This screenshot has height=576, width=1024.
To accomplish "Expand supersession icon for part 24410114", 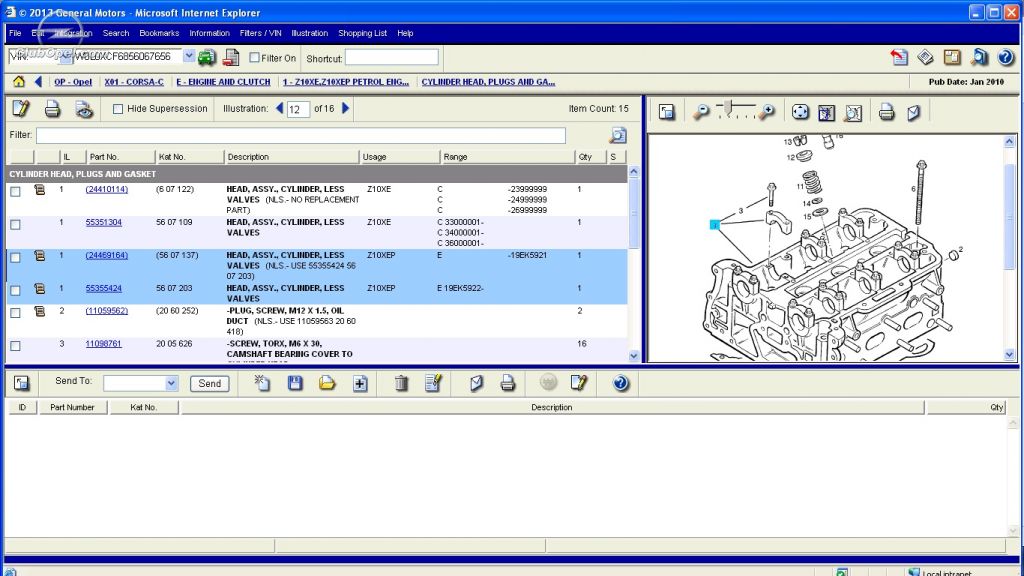I will click(40, 190).
